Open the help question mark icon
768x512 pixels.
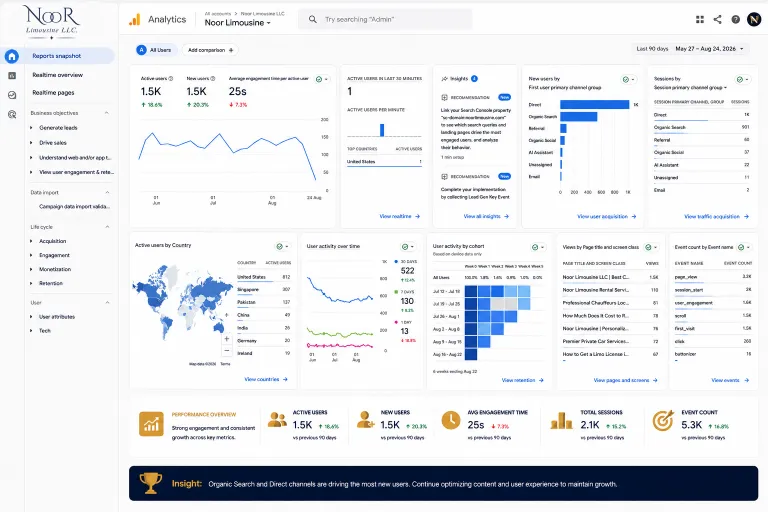coord(736,20)
